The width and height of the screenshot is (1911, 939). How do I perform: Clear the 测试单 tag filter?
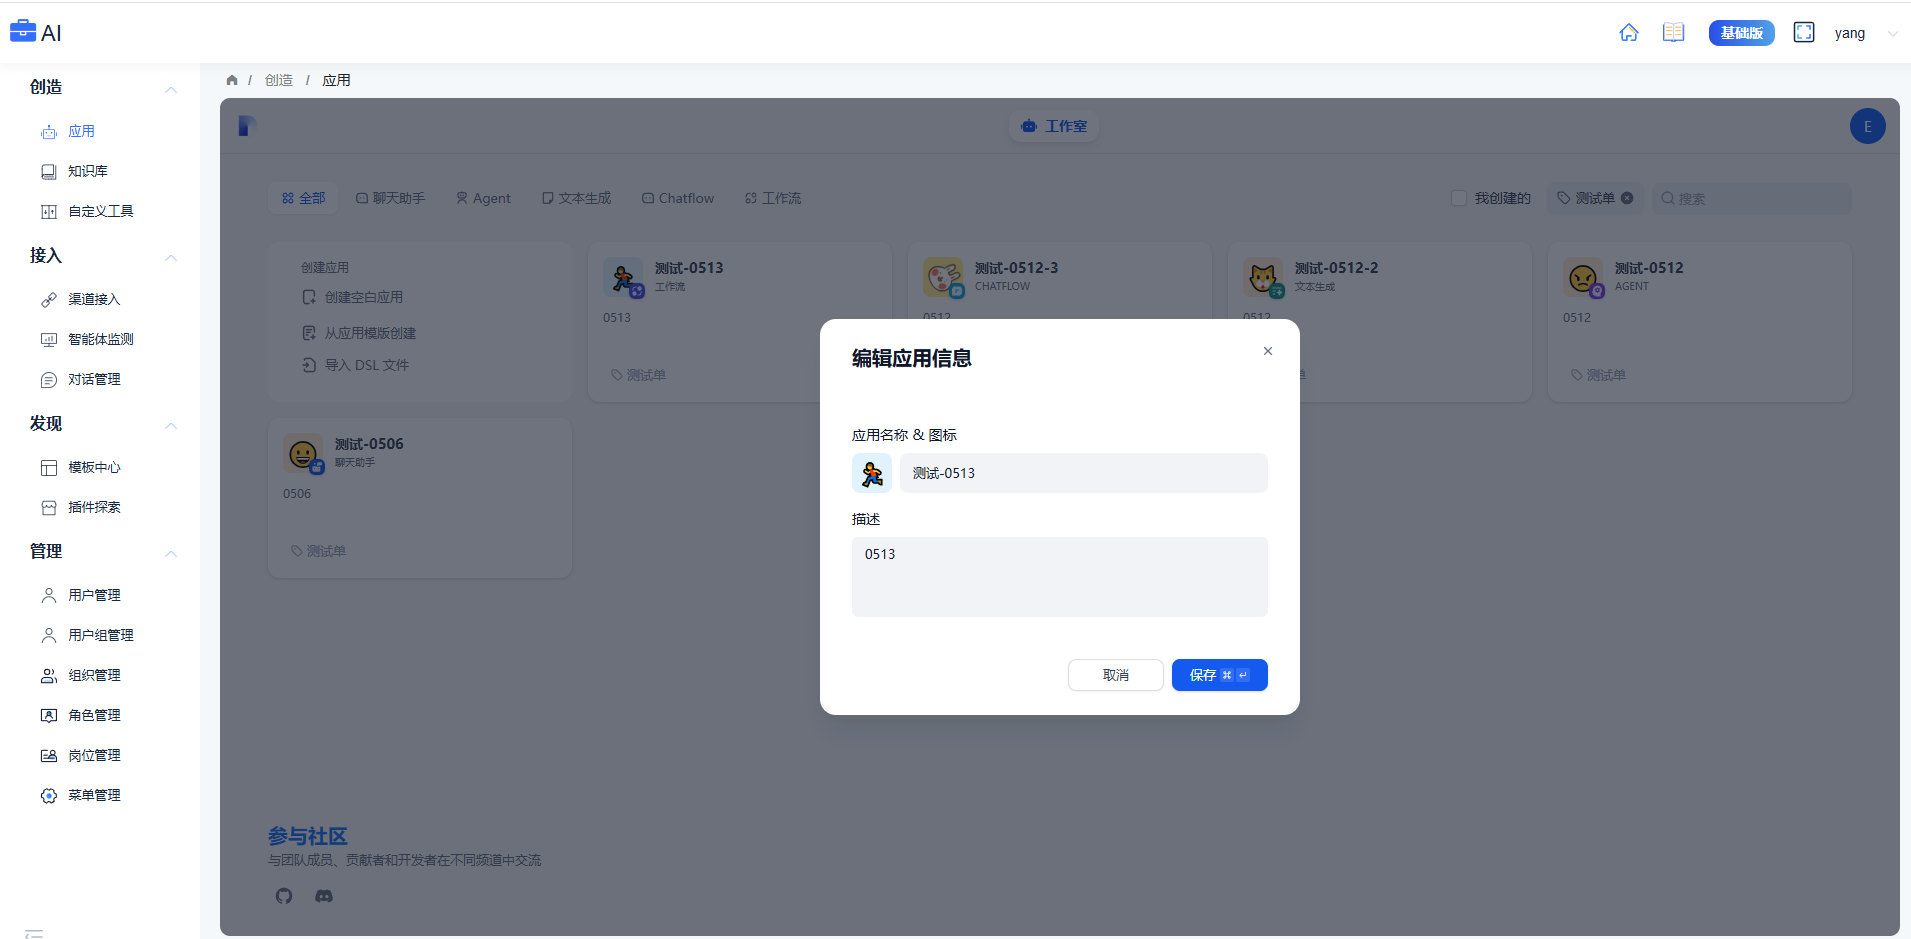(1627, 198)
